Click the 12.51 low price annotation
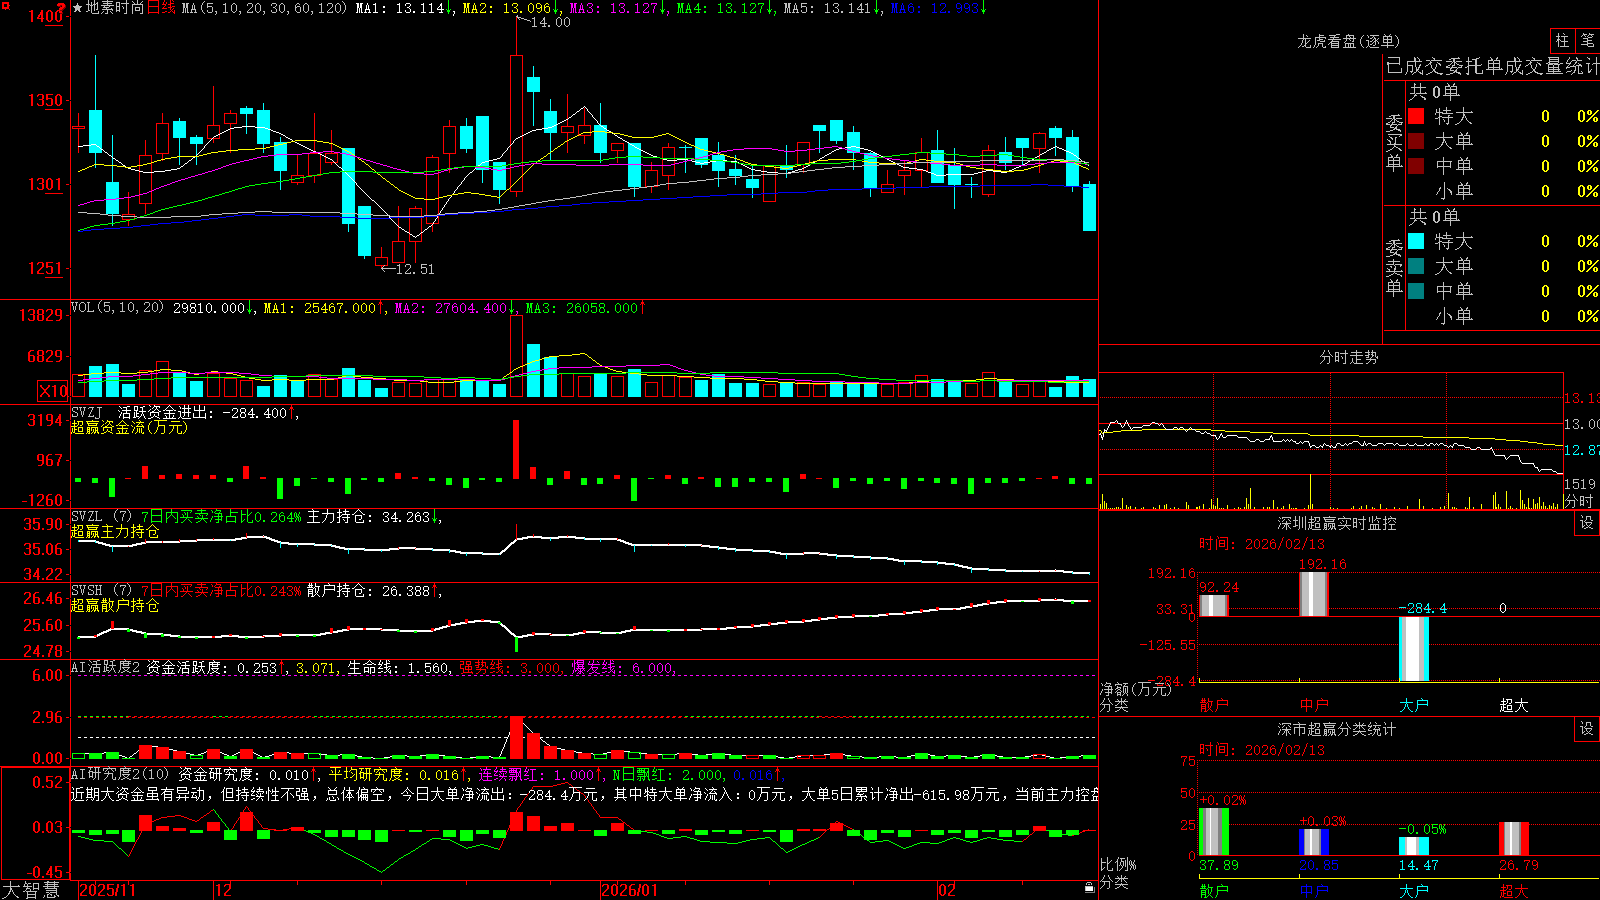 (x=415, y=269)
